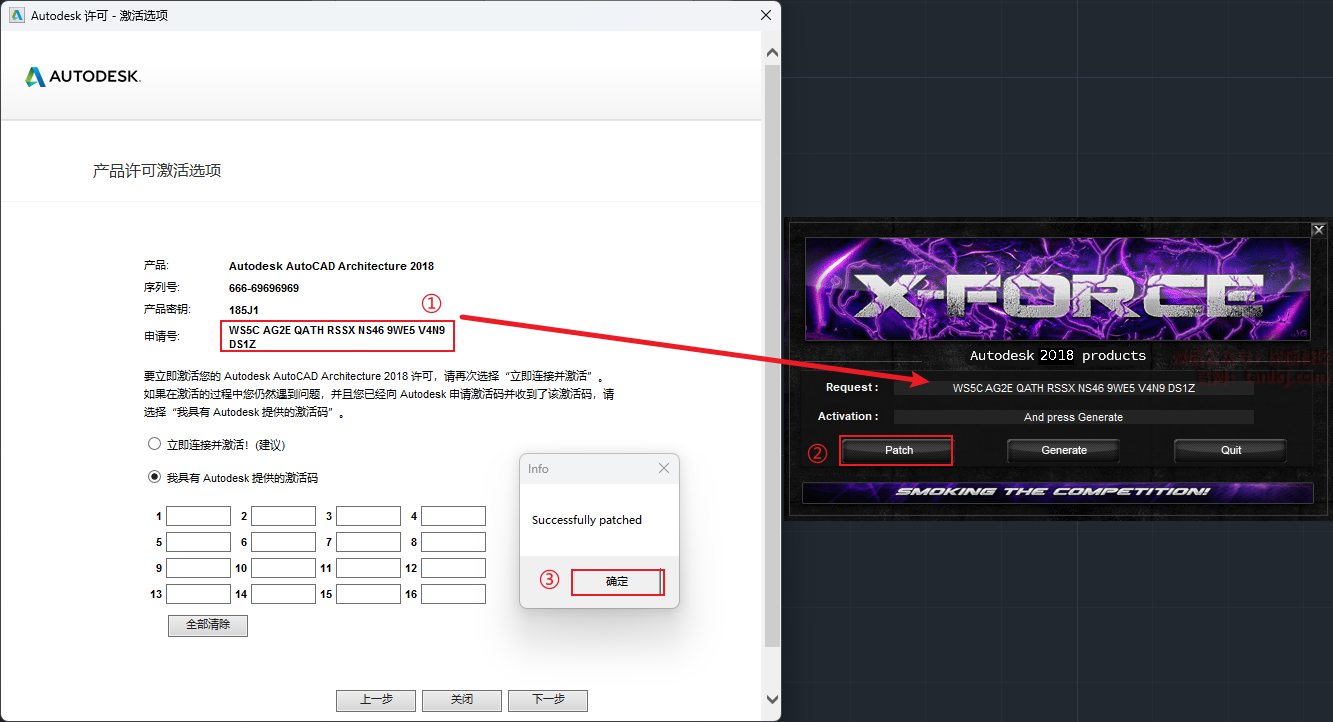Click the Autodesk 2018 products label
The image size is (1333, 722).
point(1058,355)
